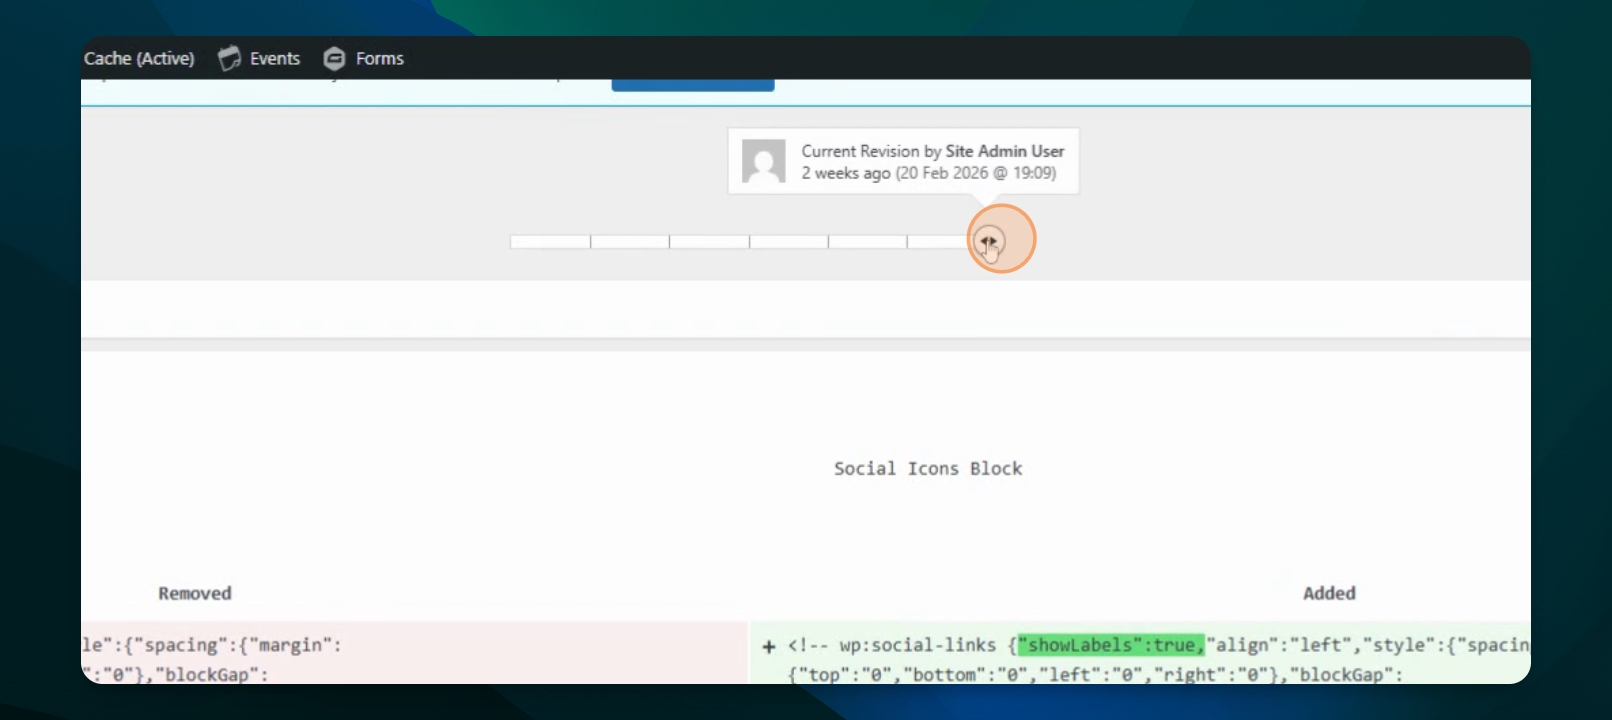Click the '2 weeks ago (20 Feb 2026 @ 19:09)' text
This screenshot has width=1612, height=720.
(928, 173)
